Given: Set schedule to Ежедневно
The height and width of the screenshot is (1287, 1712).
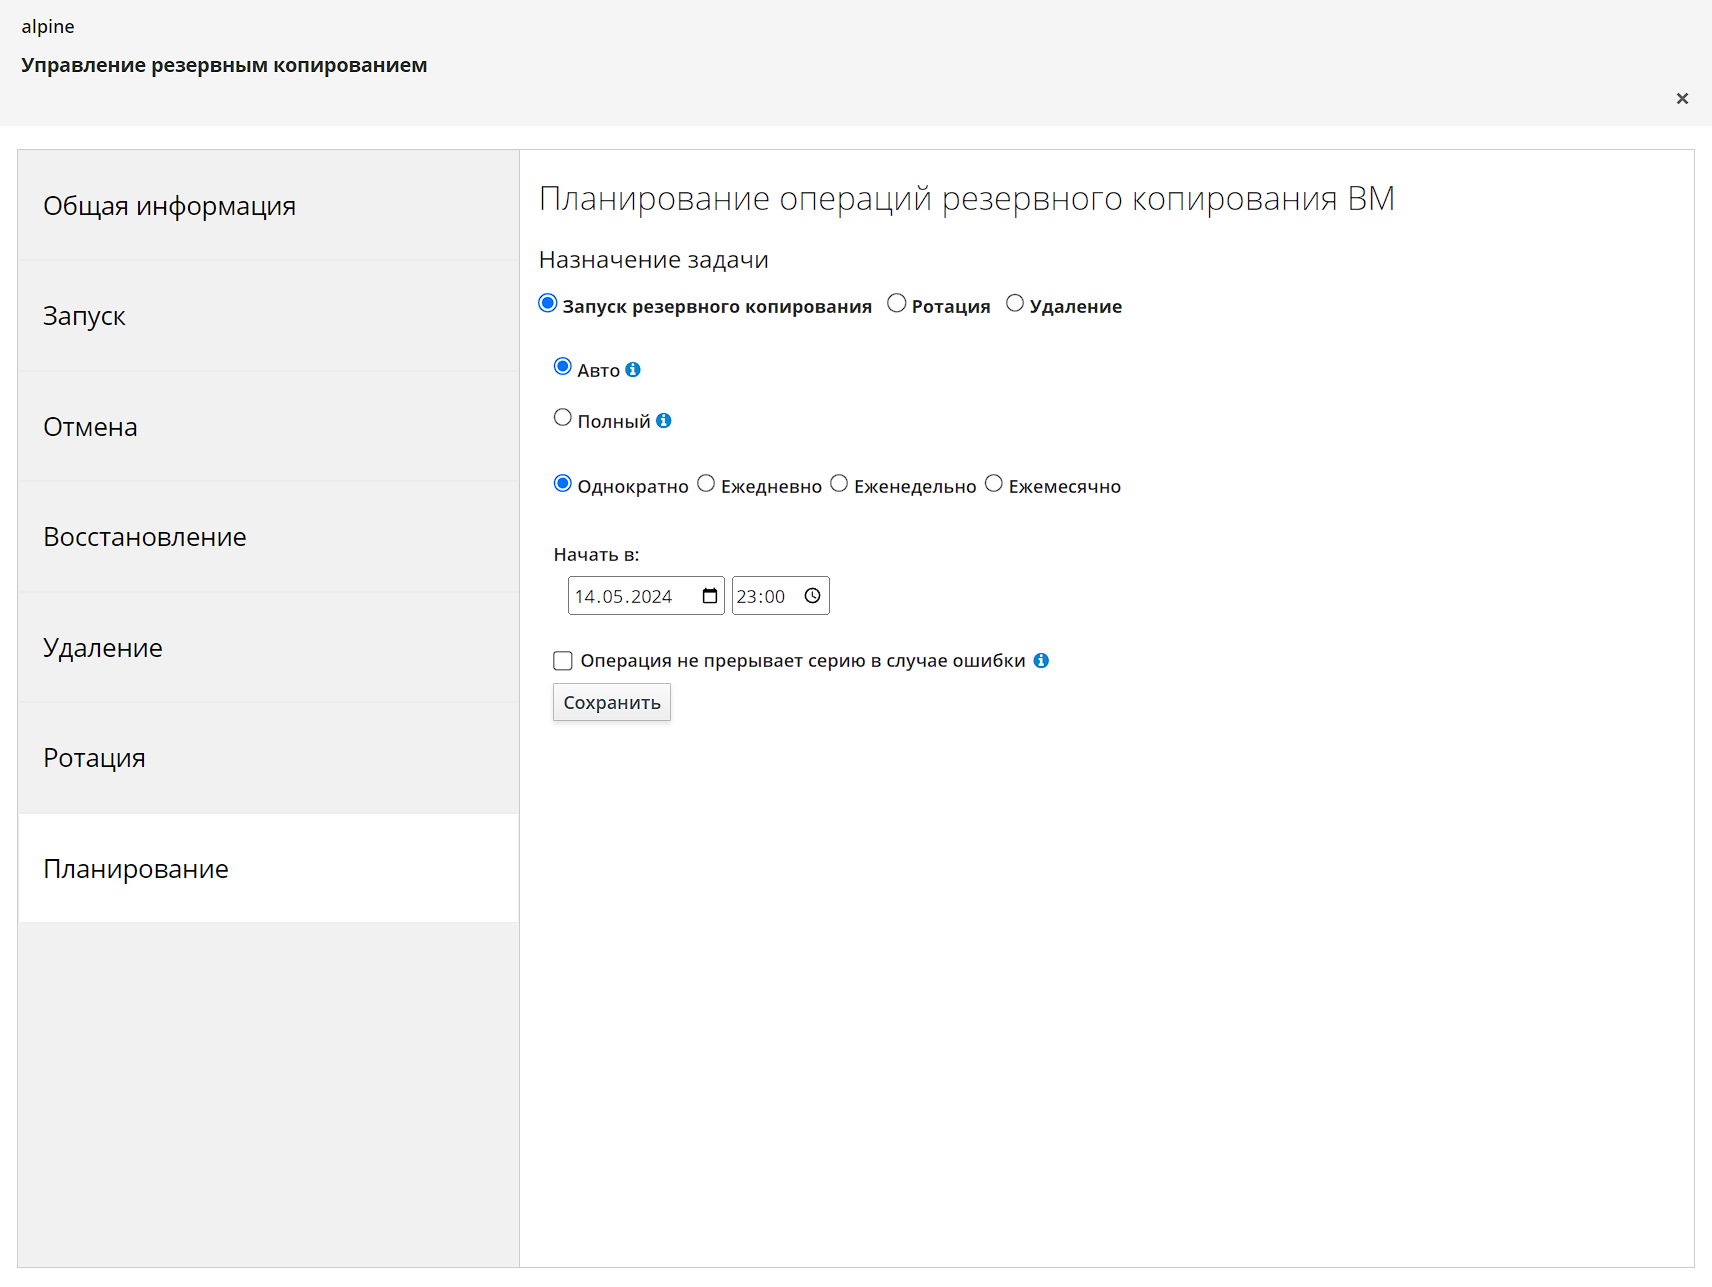Looking at the screenshot, I should (x=706, y=484).
